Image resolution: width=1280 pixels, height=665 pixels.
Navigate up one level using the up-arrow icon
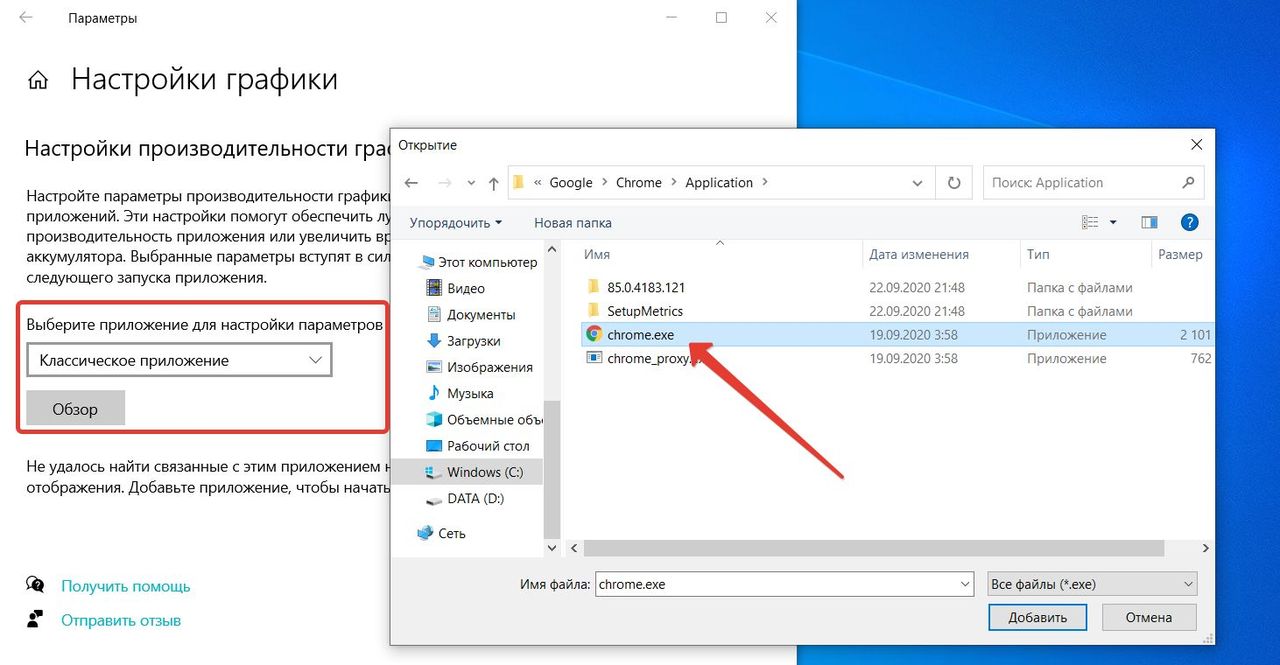pos(493,182)
